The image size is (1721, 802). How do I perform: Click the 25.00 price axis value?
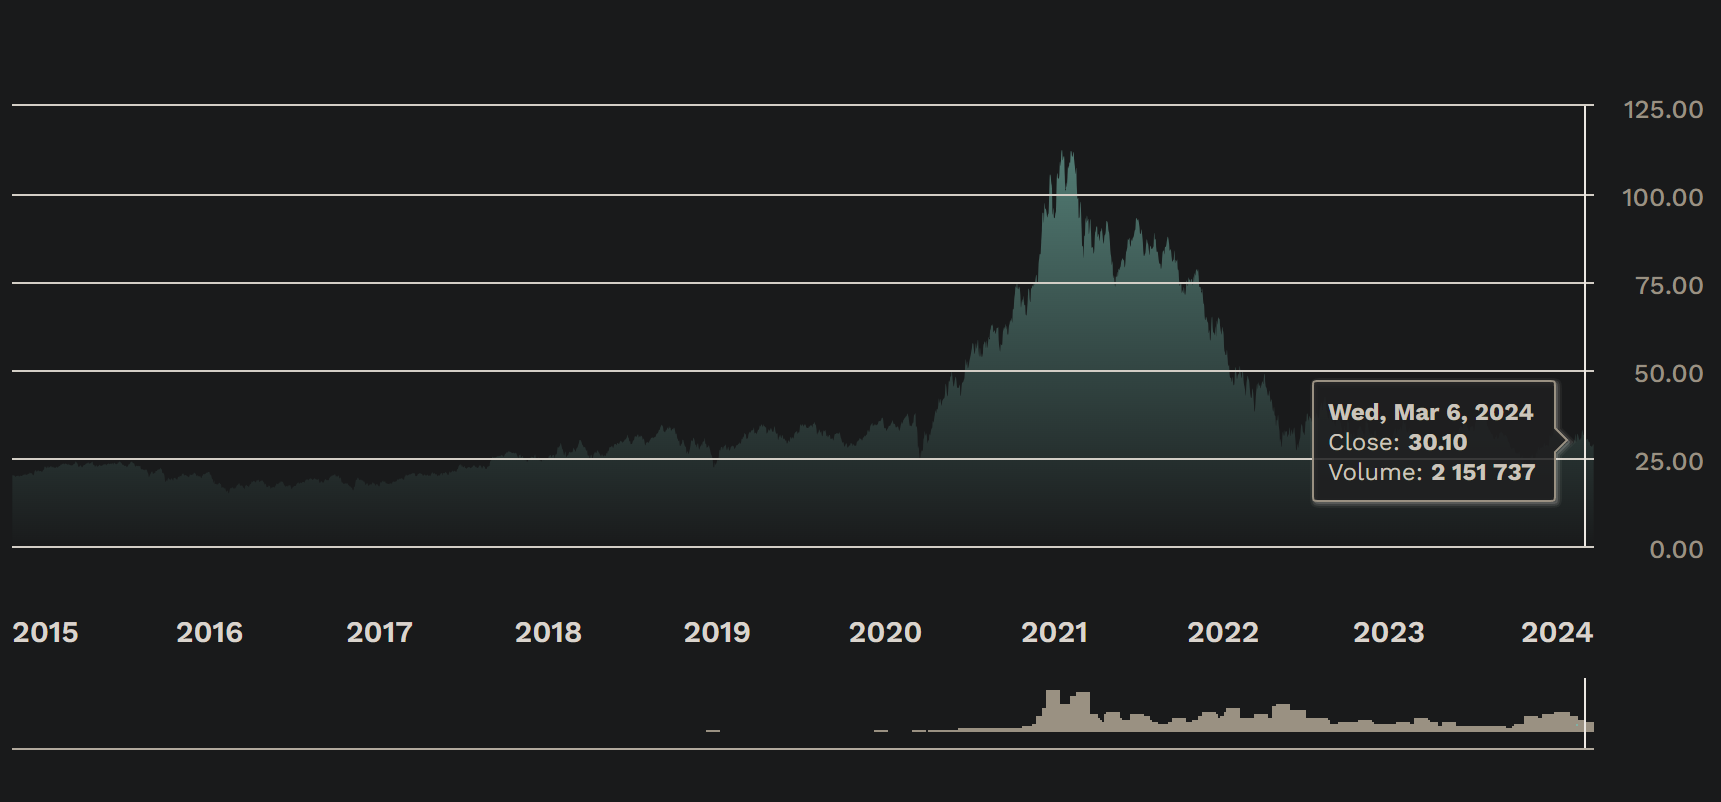click(x=1669, y=461)
